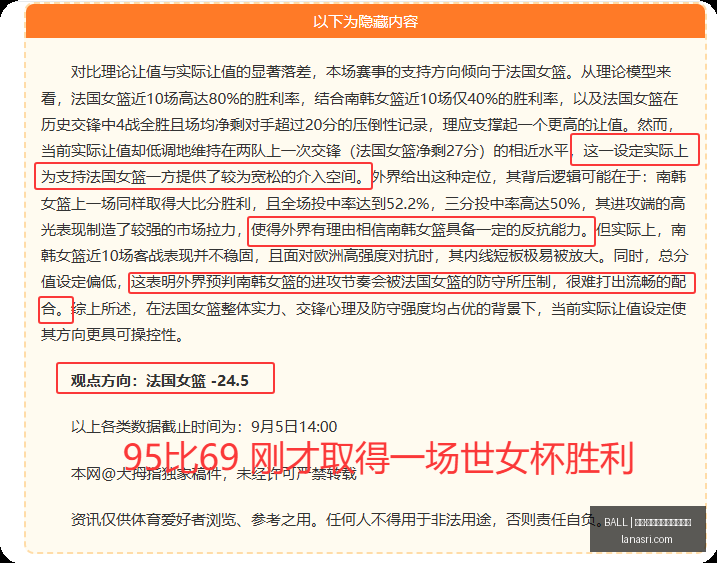Image resolution: width=717 pixels, height=563 pixels.
Task: Select the bold text '观点方向：法国女篮 -24.5'
Action: tap(160, 381)
